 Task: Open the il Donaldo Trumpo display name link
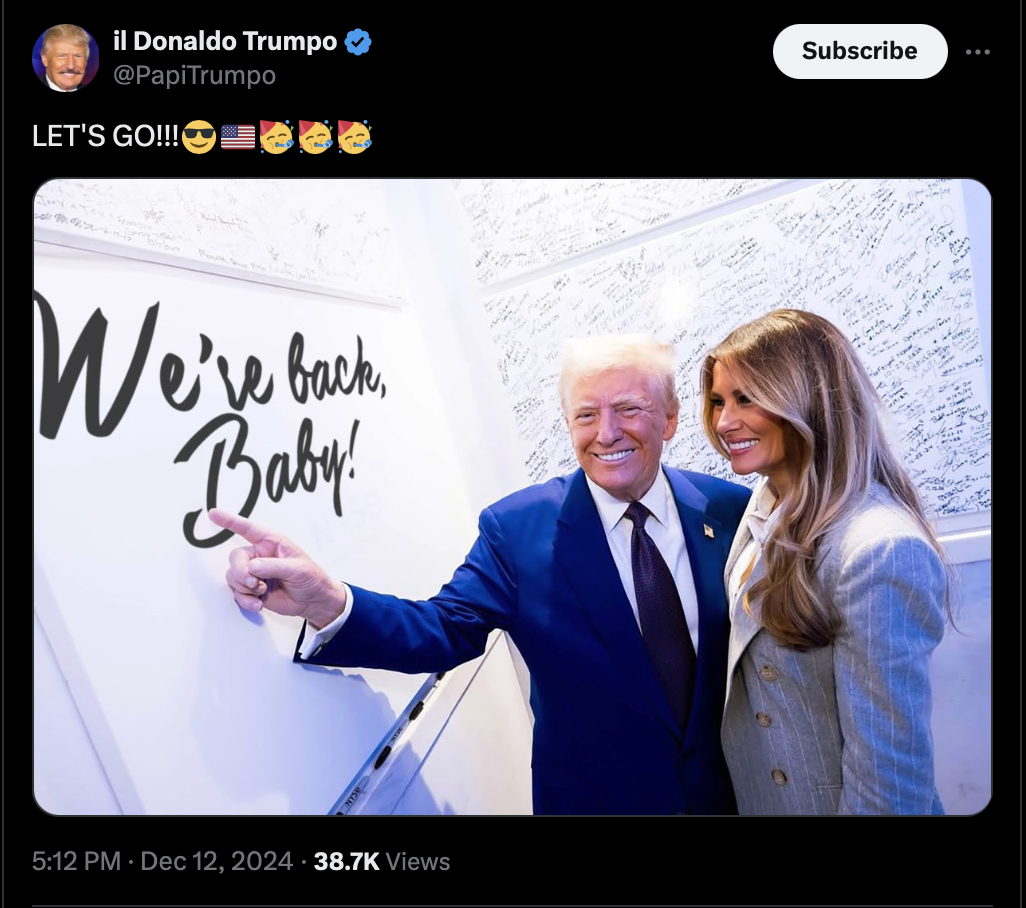tap(225, 41)
